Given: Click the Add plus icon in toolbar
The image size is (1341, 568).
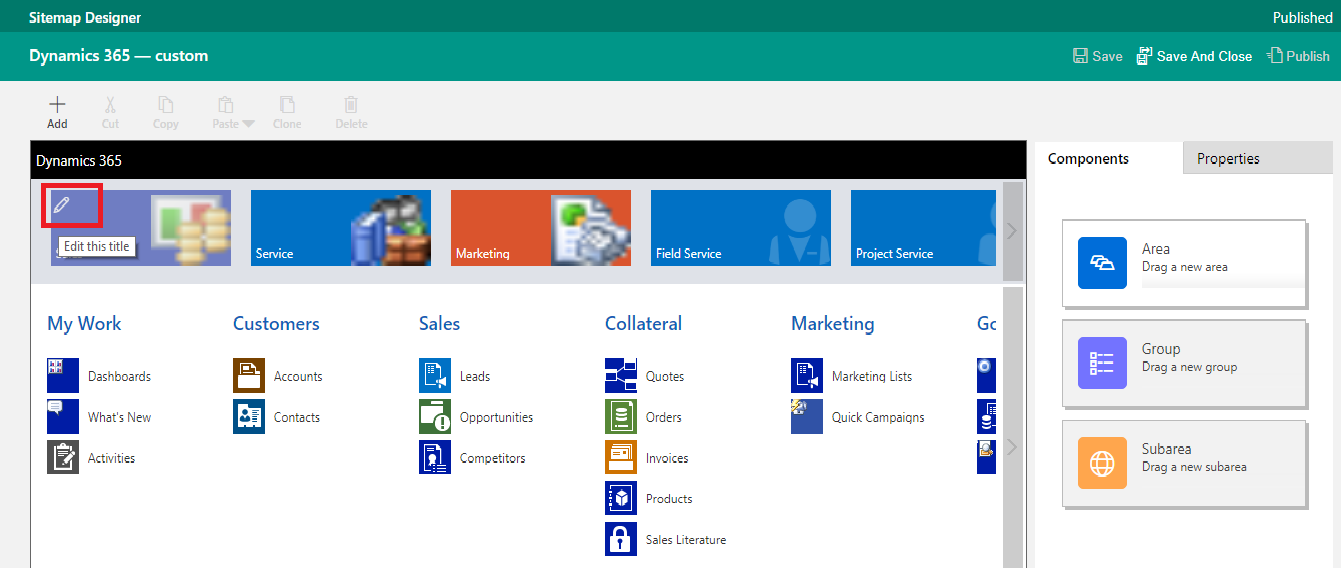Looking at the screenshot, I should (x=57, y=104).
